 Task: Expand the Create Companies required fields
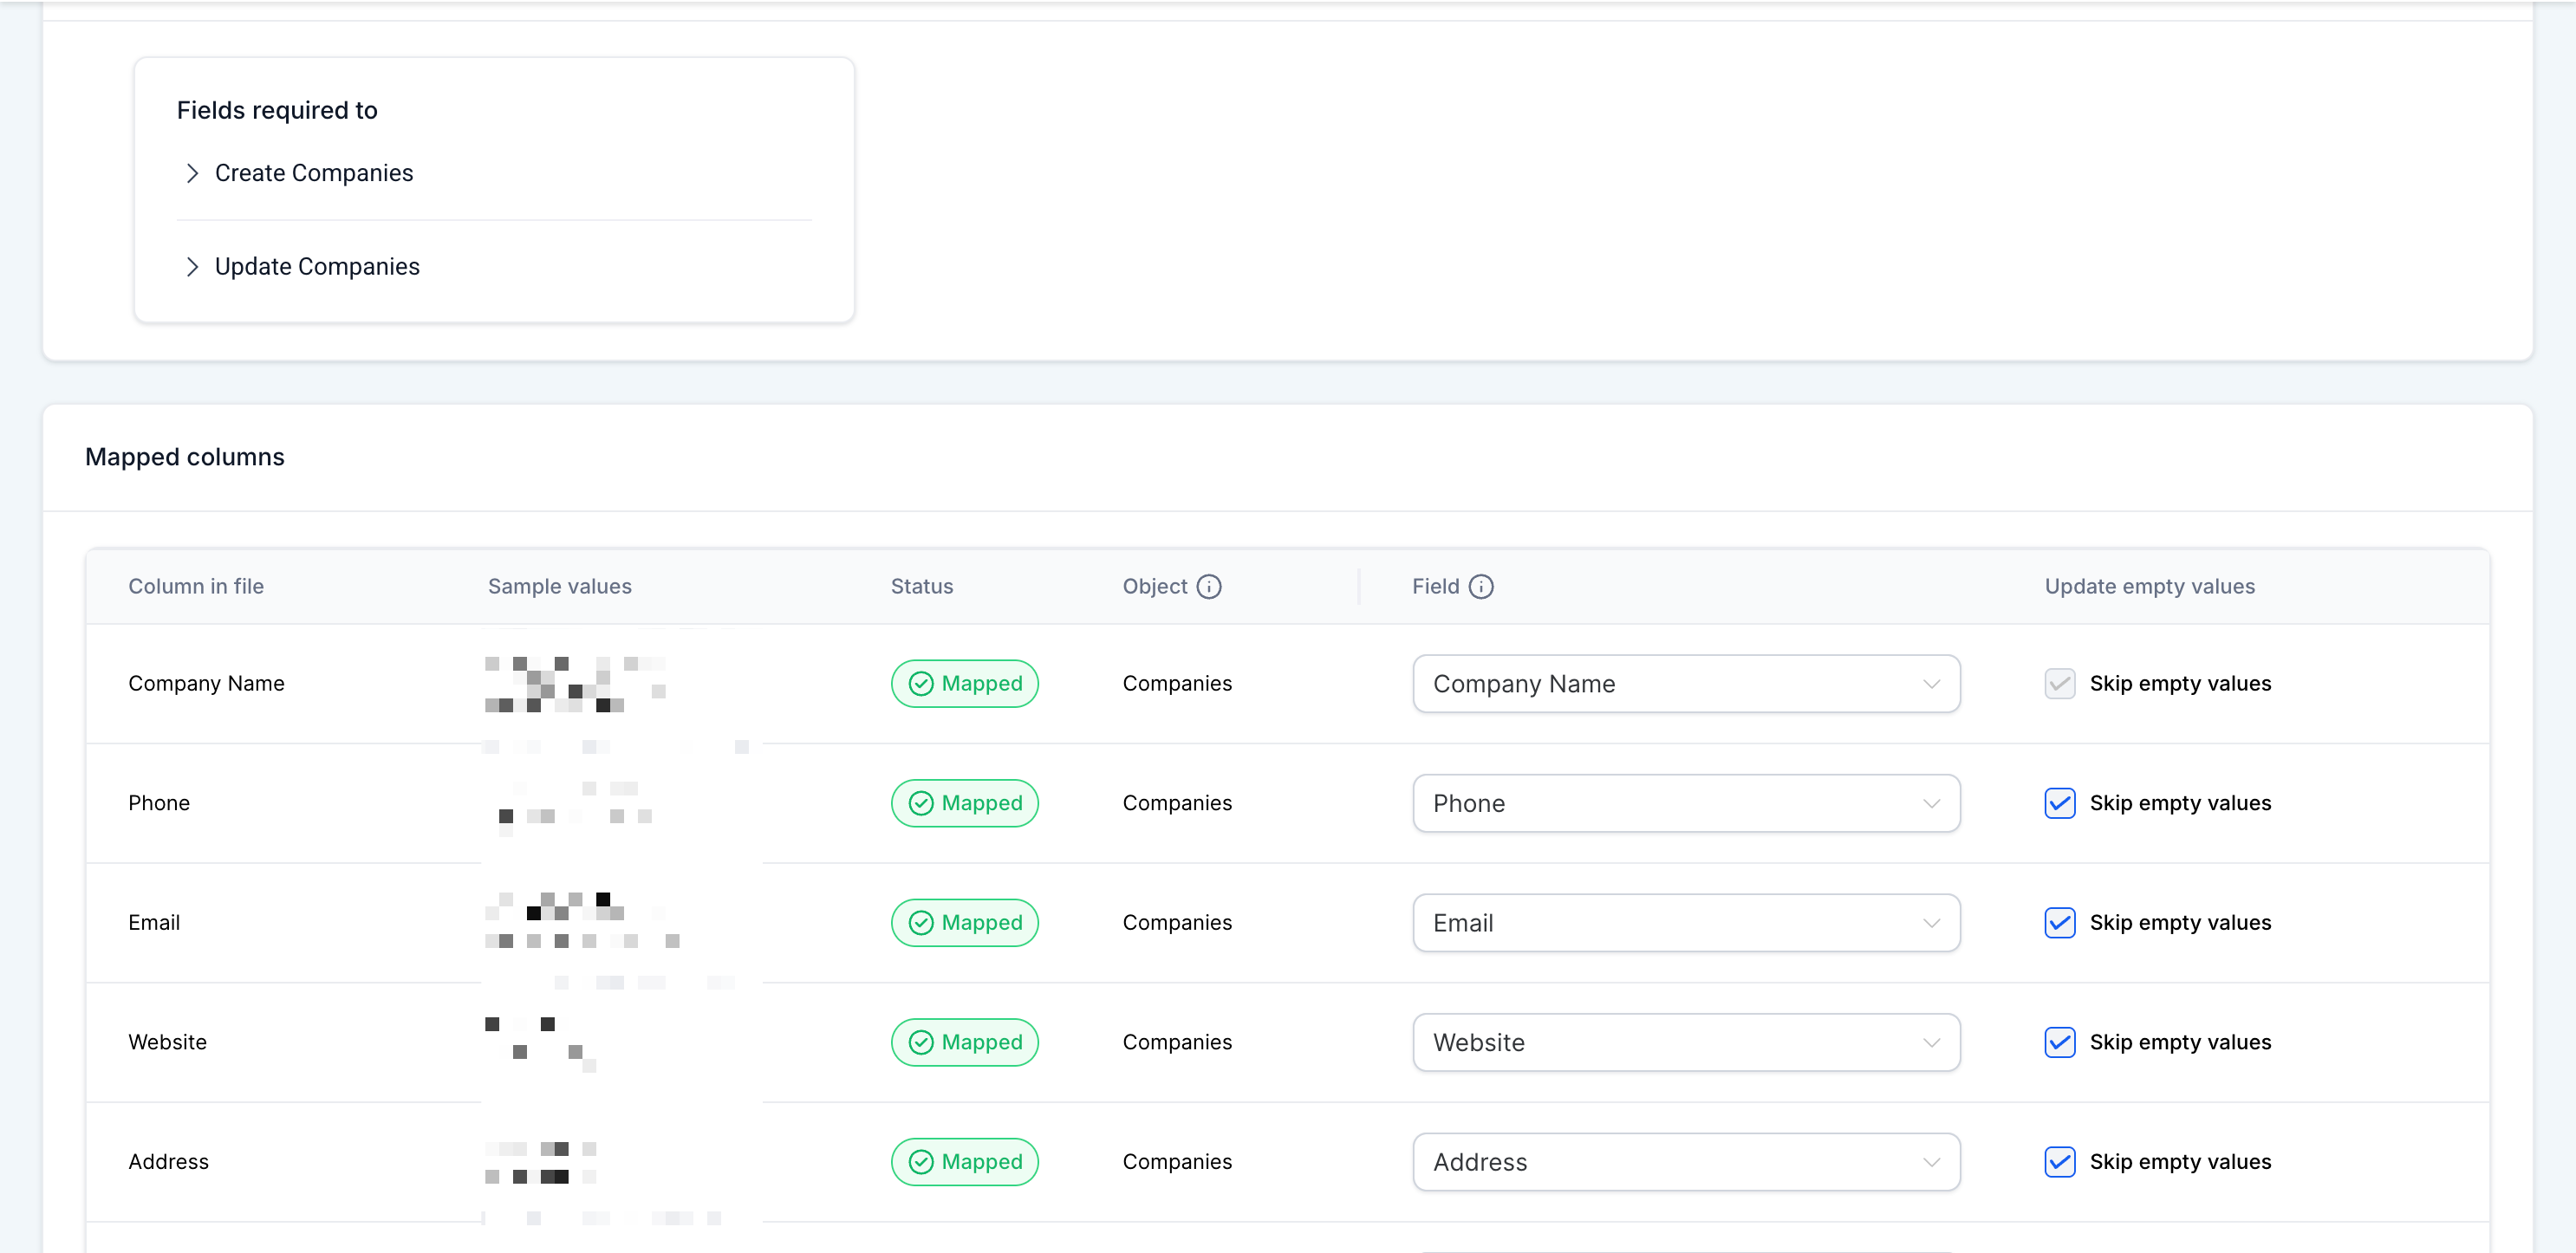[x=314, y=173]
